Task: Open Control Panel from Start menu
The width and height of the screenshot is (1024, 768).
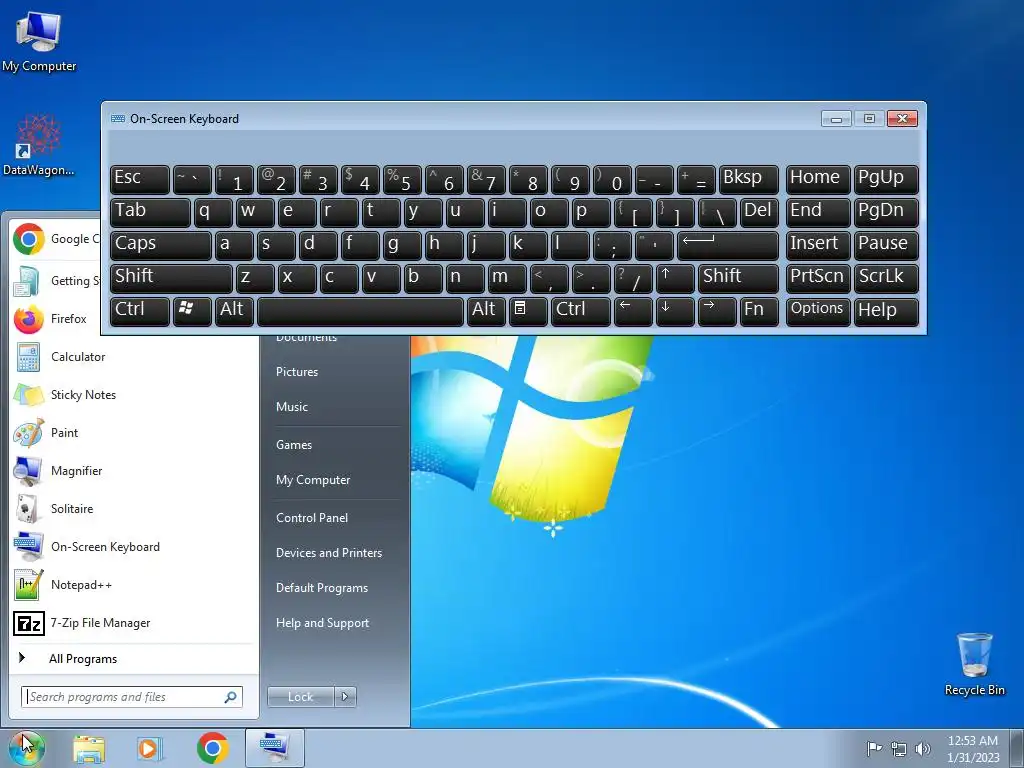Action: [x=312, y=518]
